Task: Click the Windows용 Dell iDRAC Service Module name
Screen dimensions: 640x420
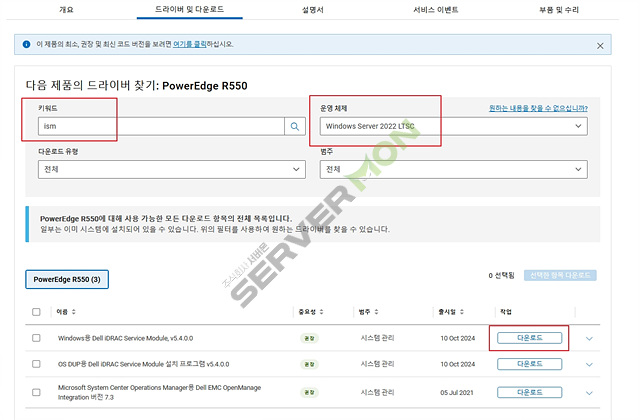Action: coord(125,338)
